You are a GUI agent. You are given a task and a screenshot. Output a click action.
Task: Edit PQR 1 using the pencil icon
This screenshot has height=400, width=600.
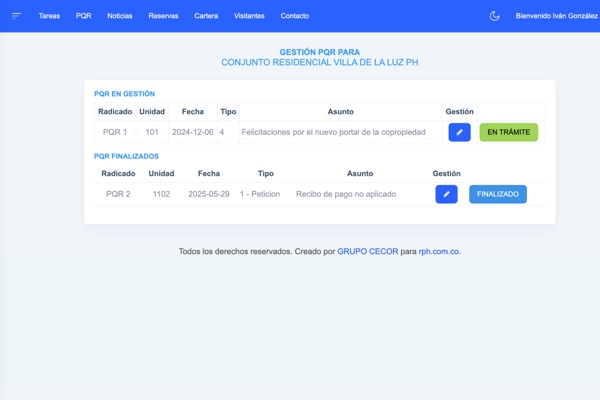459,132
